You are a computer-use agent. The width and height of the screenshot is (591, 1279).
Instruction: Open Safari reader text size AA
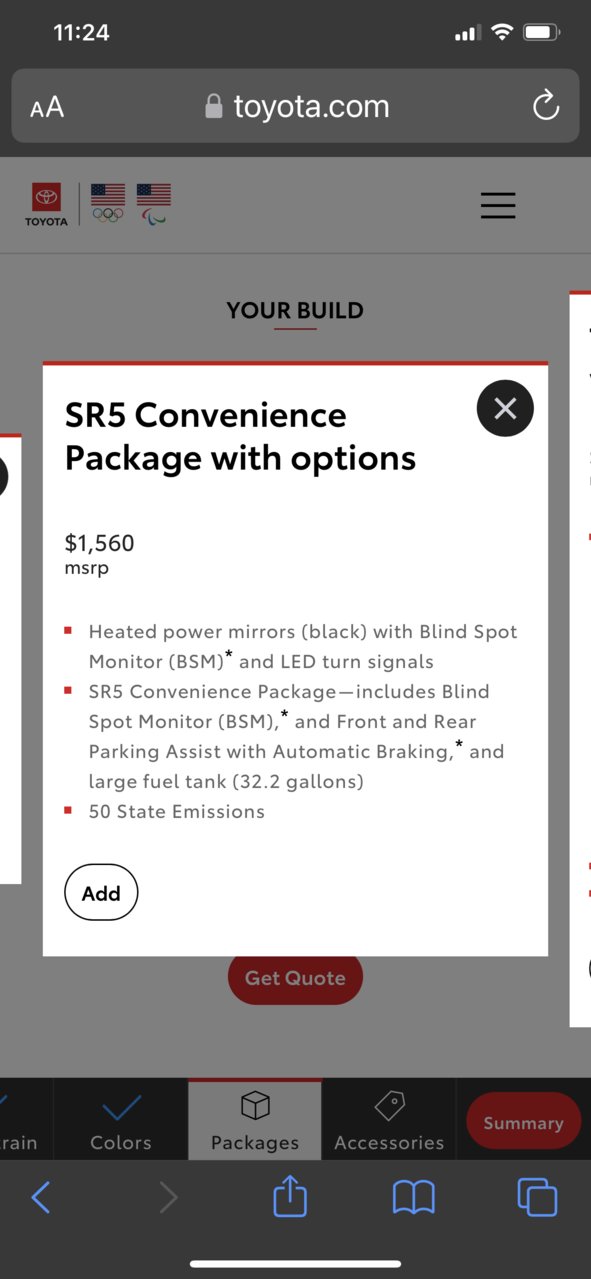click(x=47, y=107)
